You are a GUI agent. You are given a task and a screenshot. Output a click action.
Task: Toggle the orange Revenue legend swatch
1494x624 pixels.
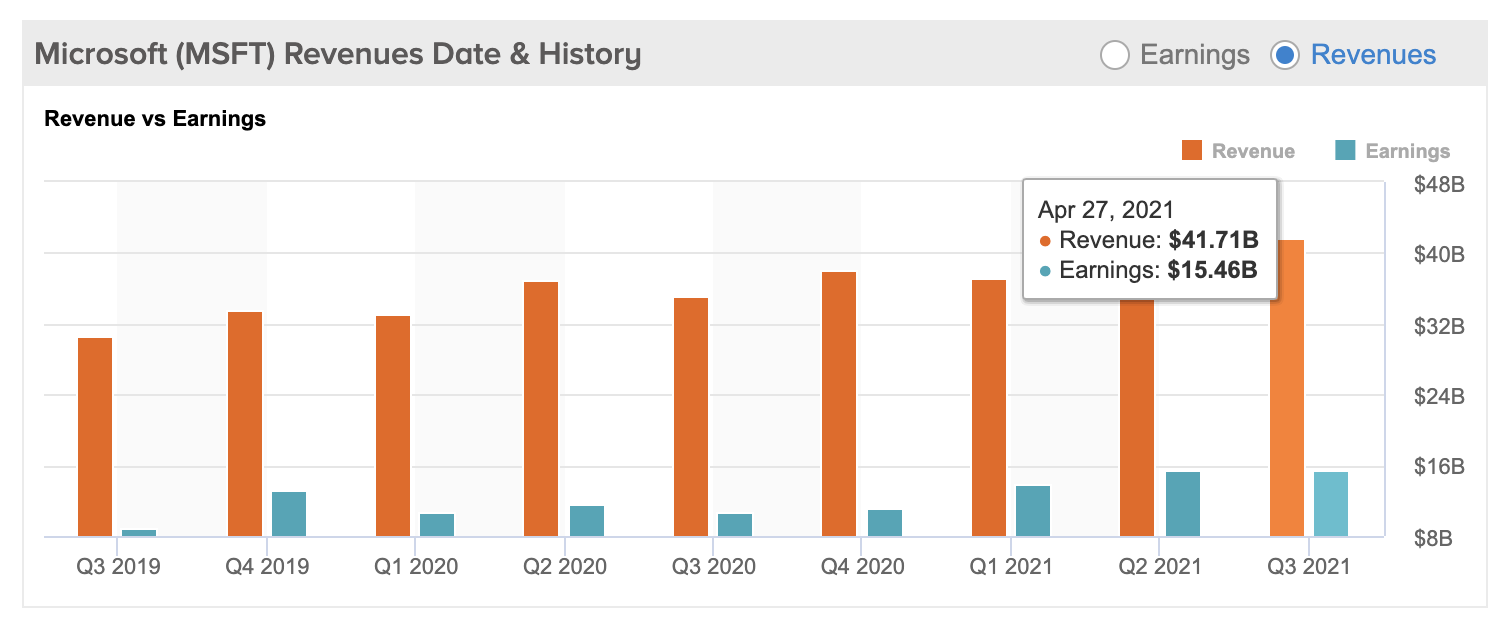1191,151
